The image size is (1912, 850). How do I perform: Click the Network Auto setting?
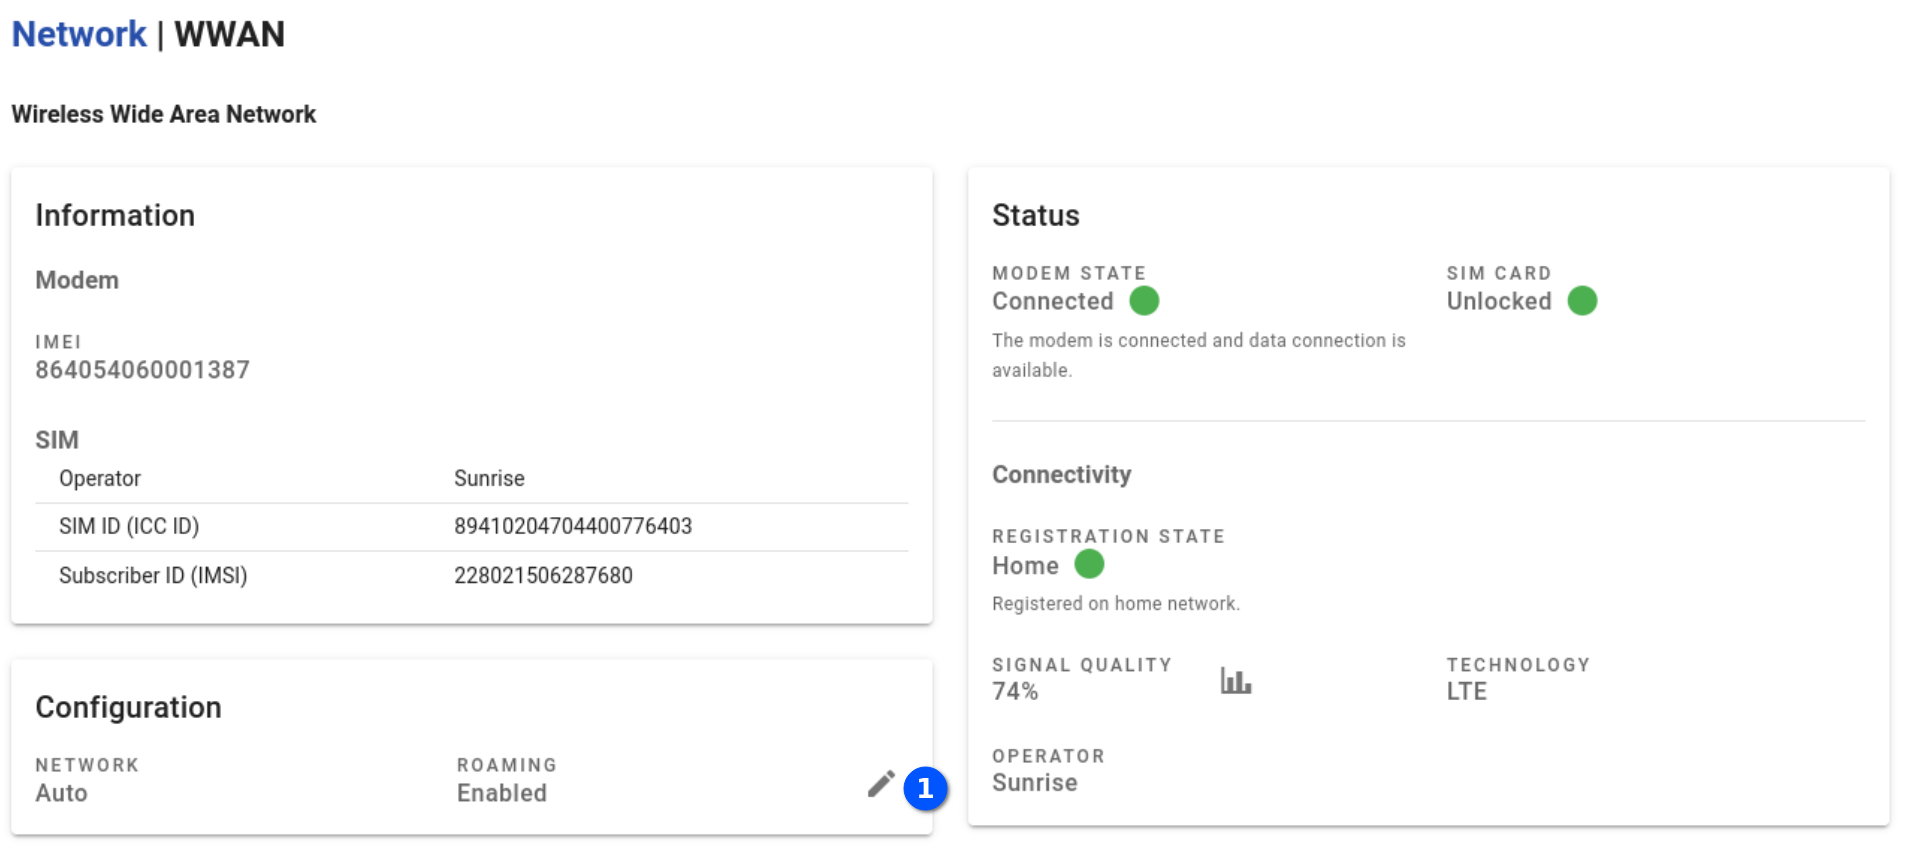(61, 793)
